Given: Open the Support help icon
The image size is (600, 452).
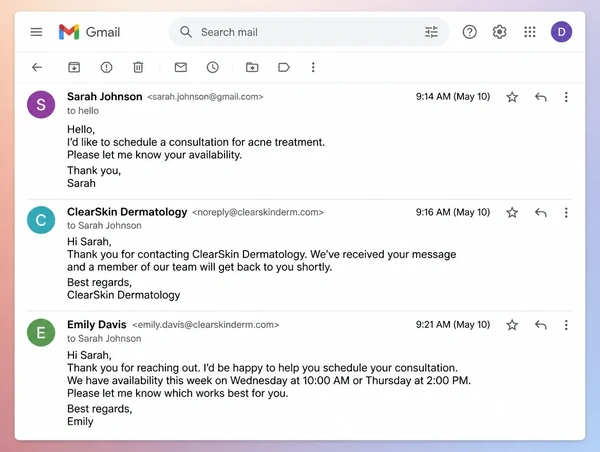Looking at the screenshot, I should 470,32.
